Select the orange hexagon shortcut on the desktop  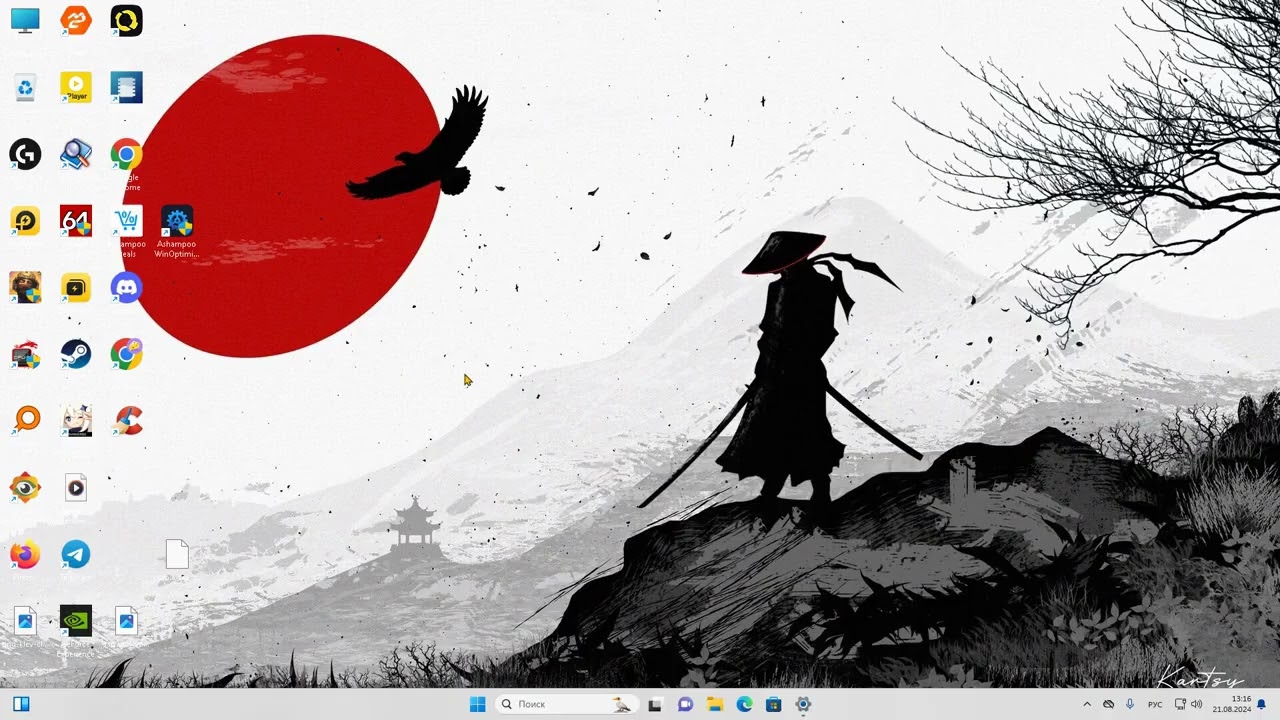pos(76,20)
